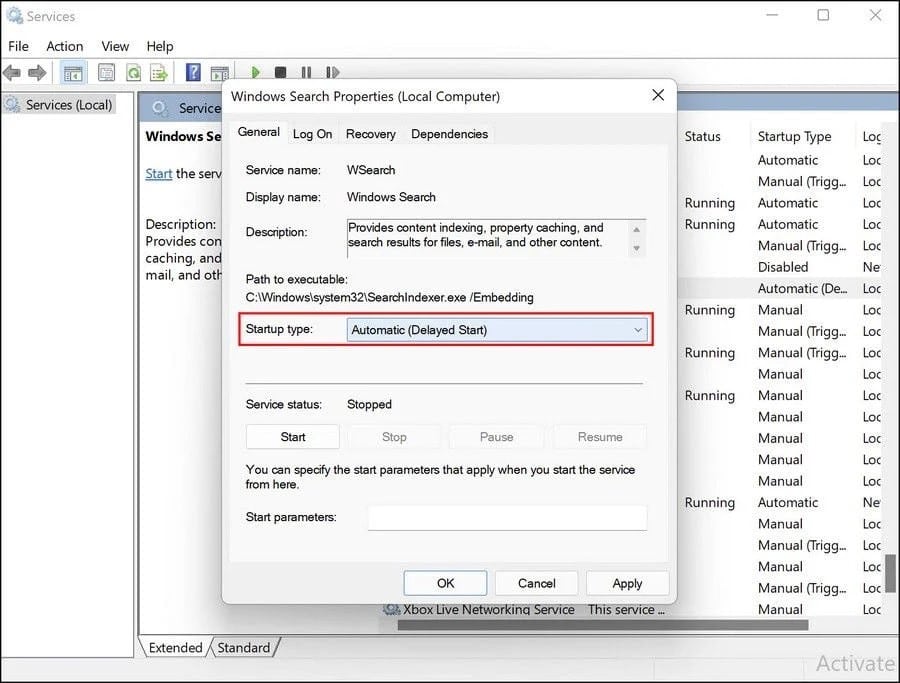The width and height of the screenshot is (900, 683).
Task: Click the Start service button
Action: click(292, 437)
